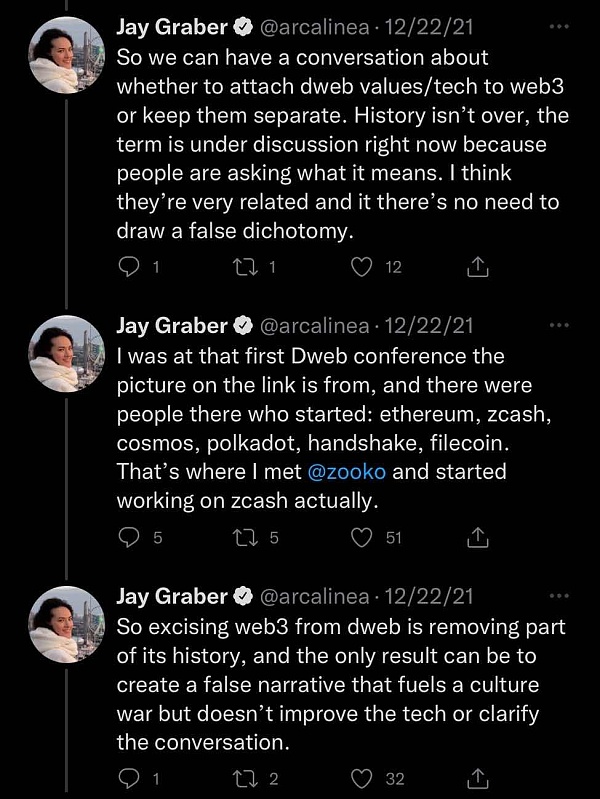Open the @zooko mention link
The image size is (600, 799).
347,471
